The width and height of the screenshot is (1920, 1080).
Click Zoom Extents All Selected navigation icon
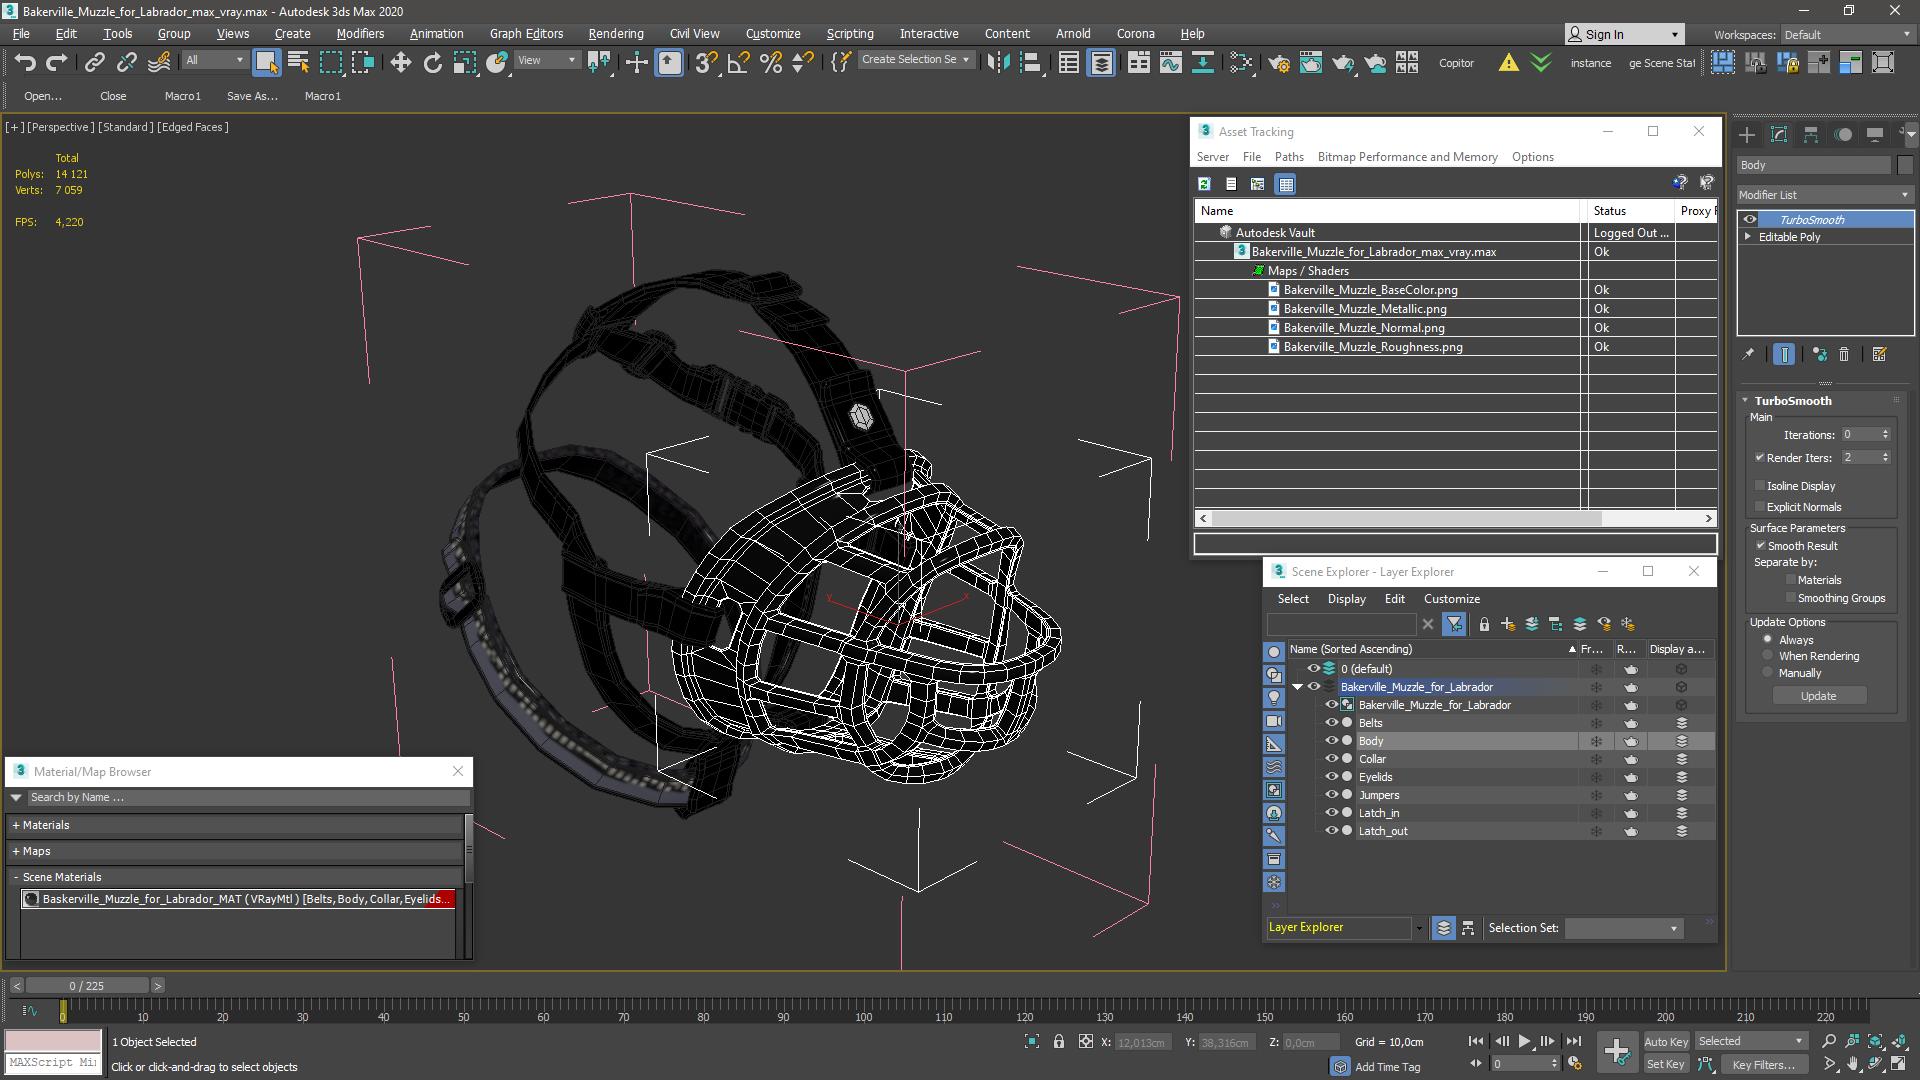[x=1898, y=1042]
